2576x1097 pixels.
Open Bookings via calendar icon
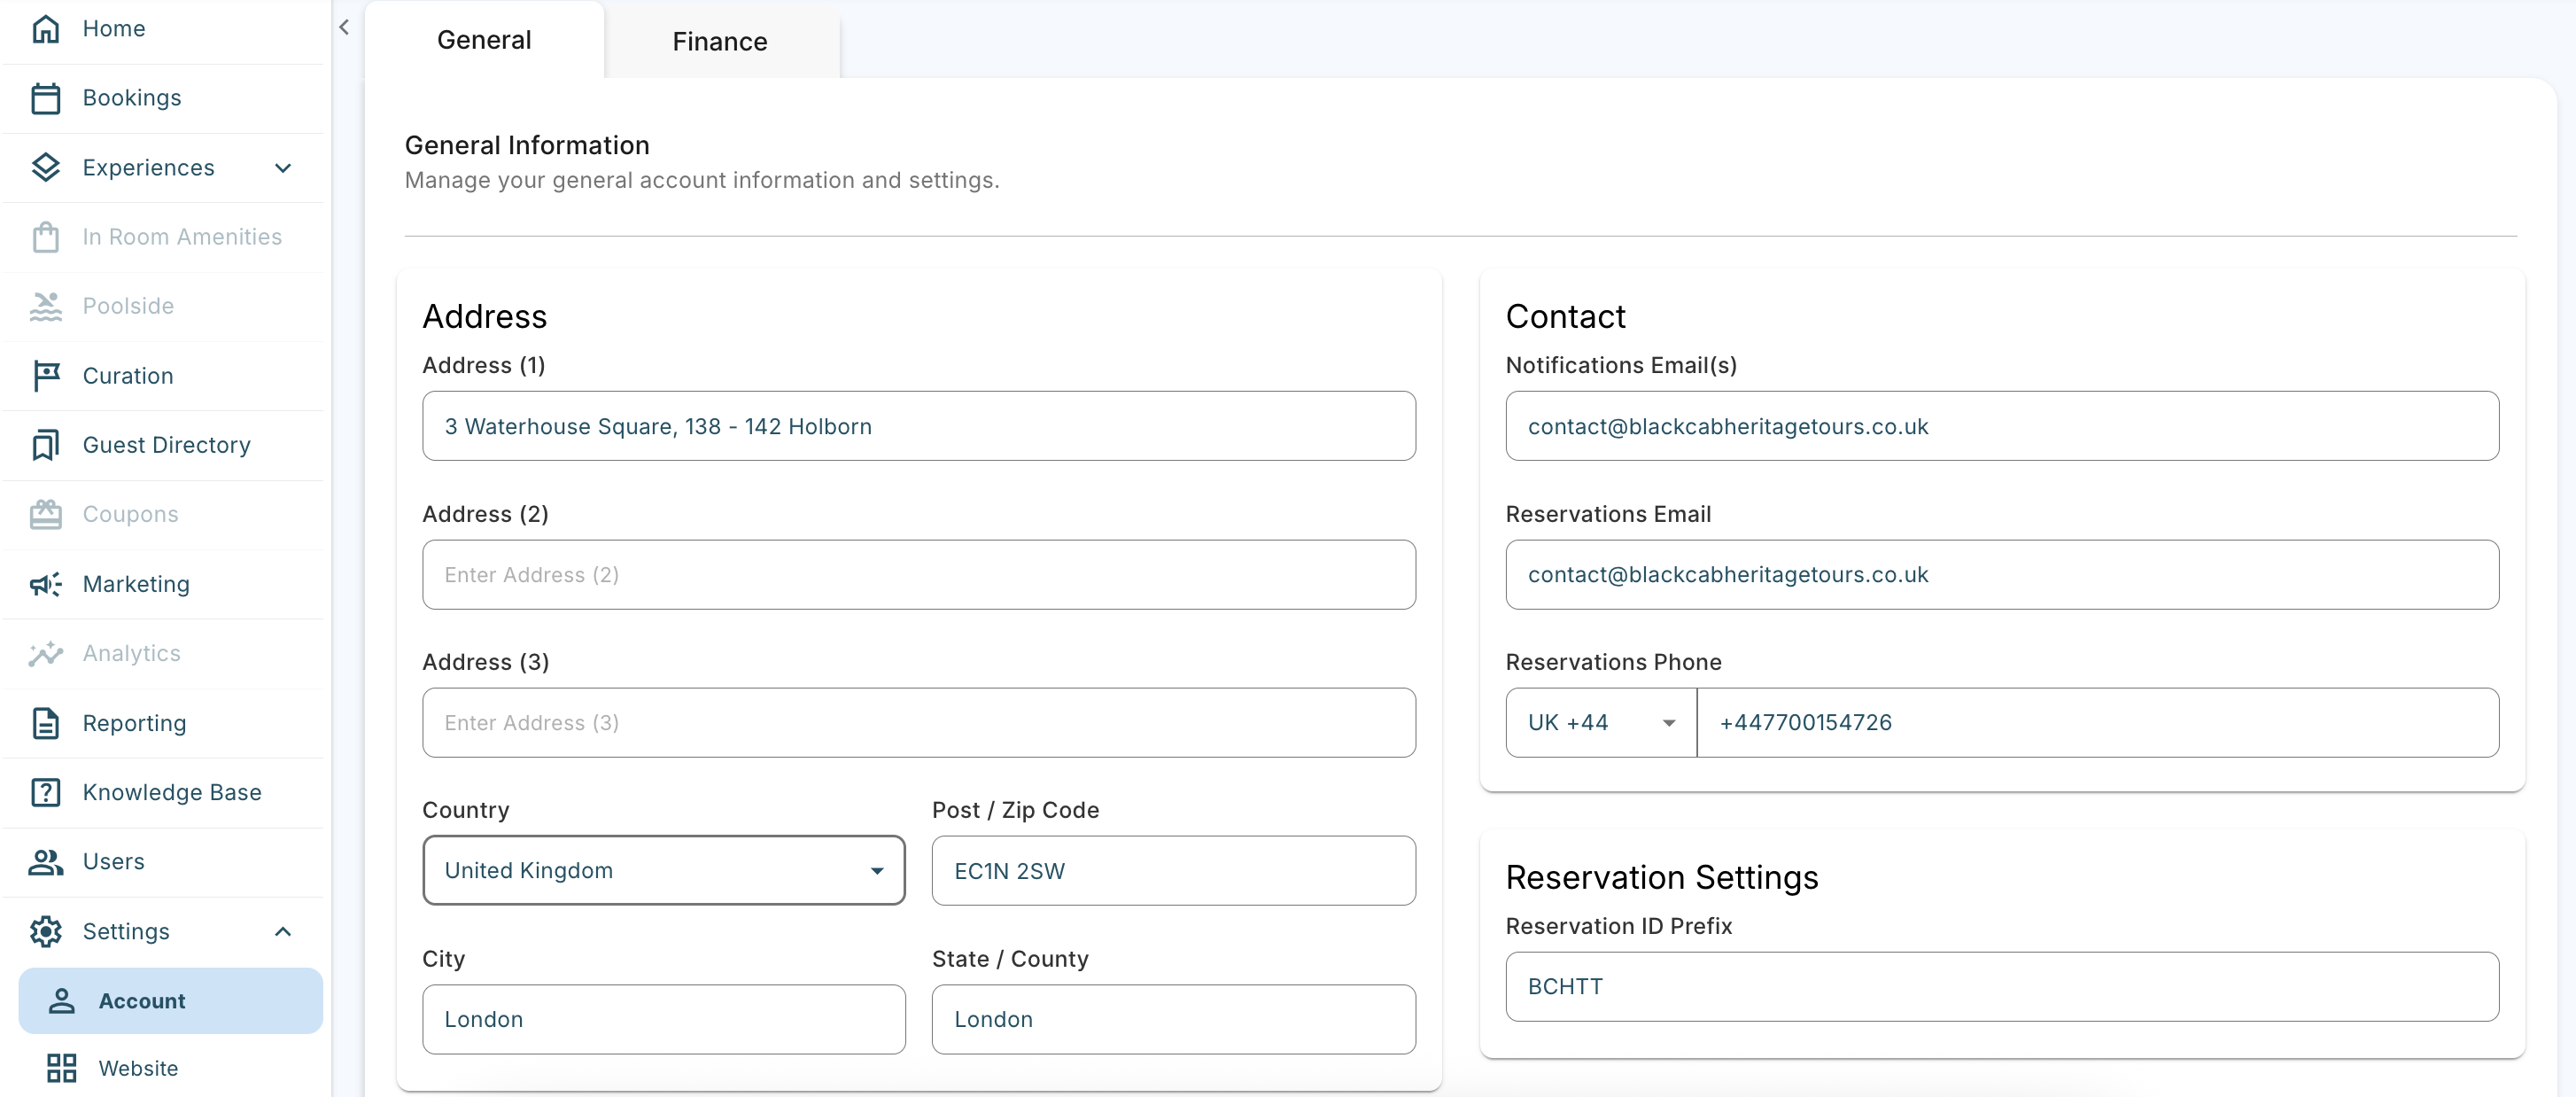46,98
